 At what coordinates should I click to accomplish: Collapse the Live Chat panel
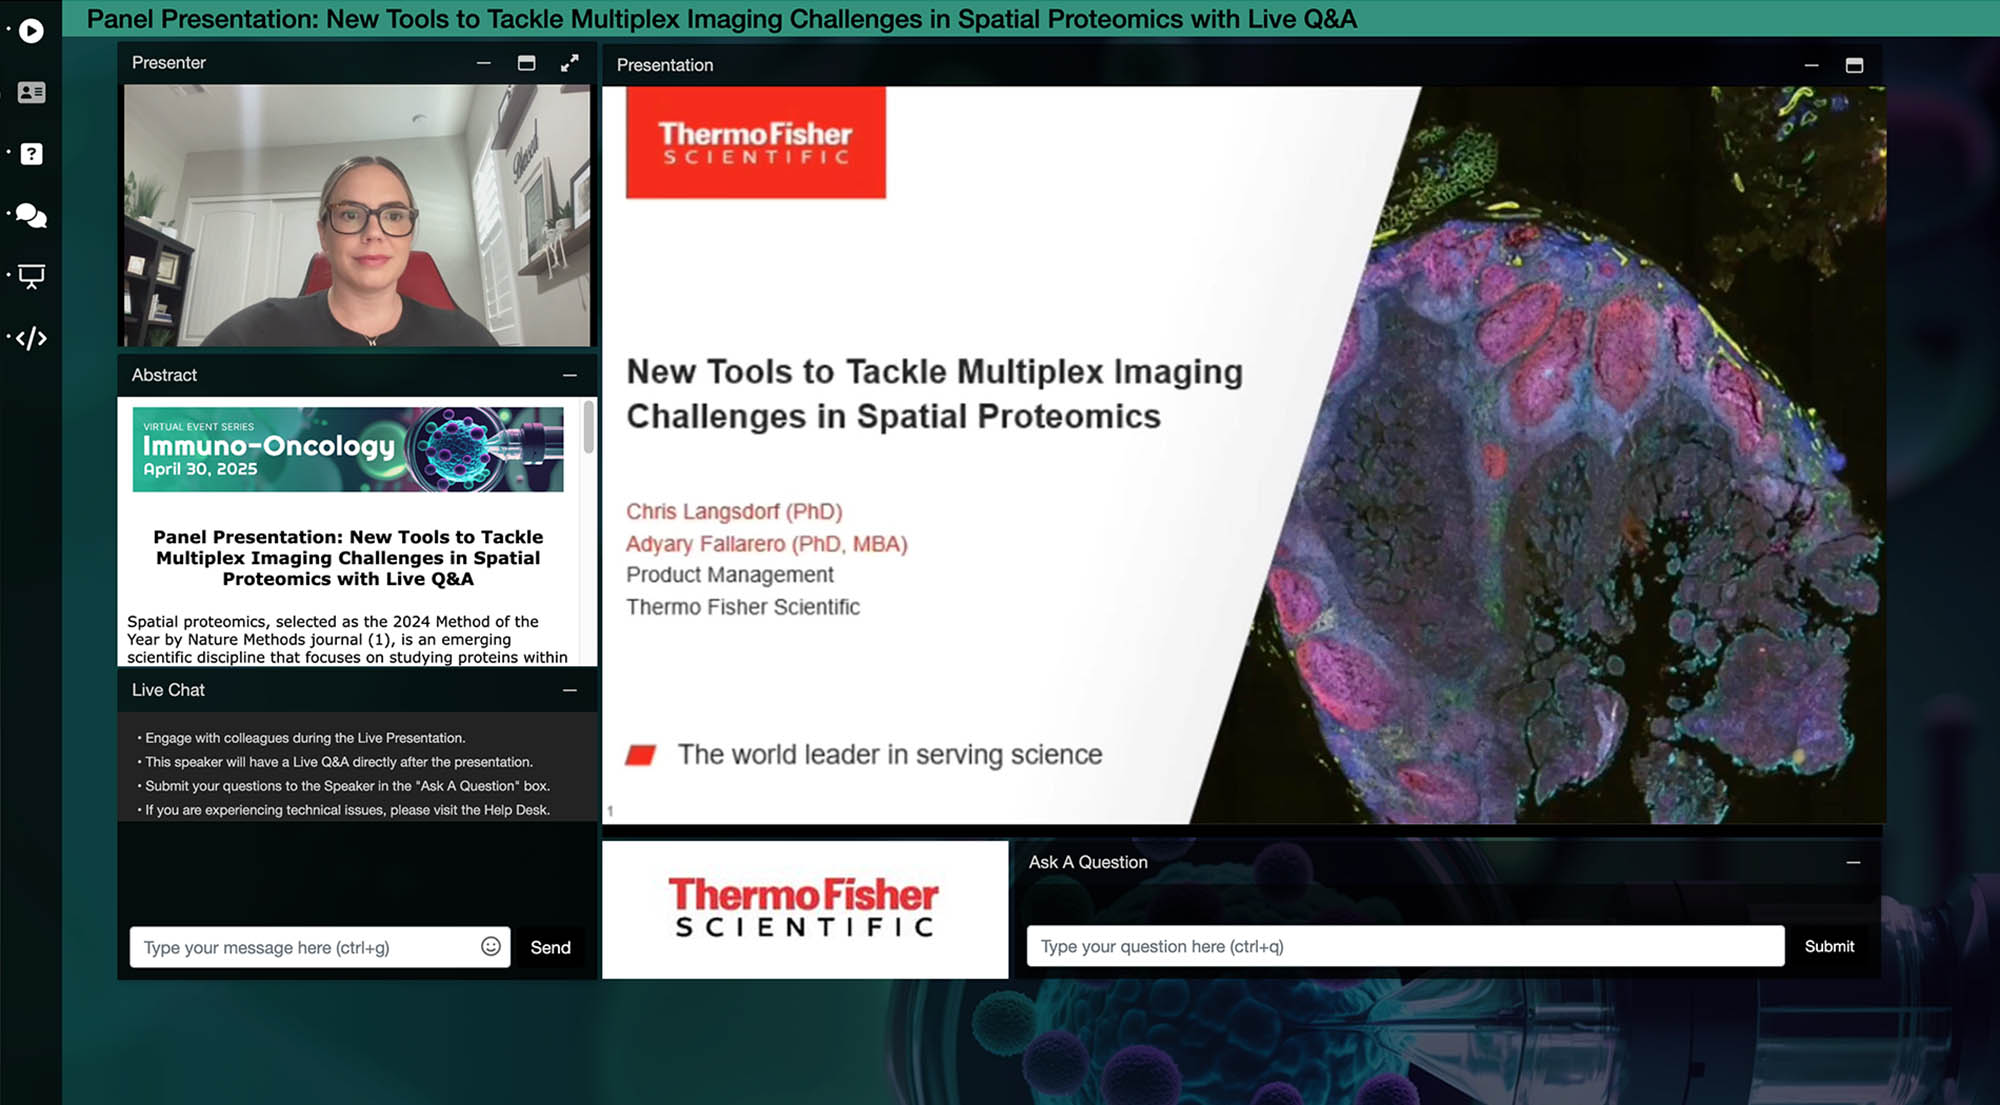(569, 690)
